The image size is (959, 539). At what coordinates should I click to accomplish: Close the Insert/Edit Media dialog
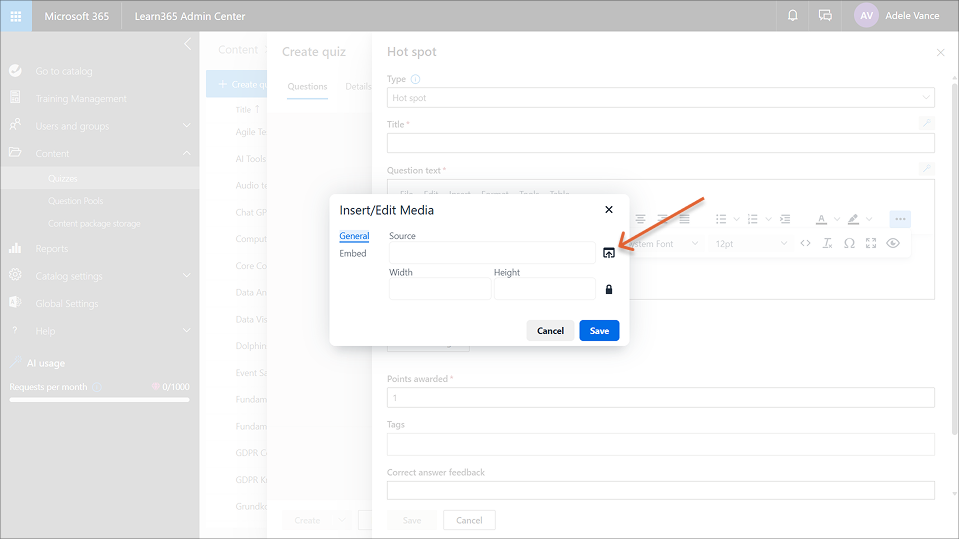pyautogui.click(x=609, y=210)
